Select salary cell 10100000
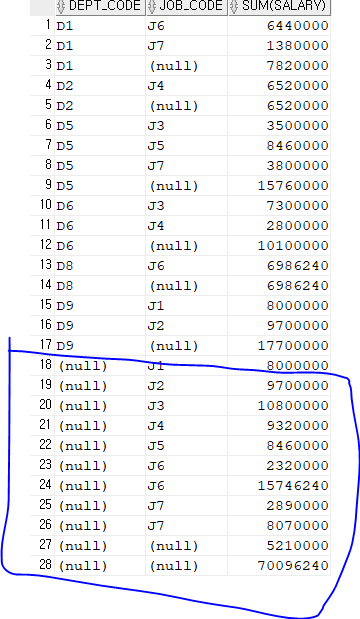The height and width of the screenshot is (619, 360). (293, 246)
